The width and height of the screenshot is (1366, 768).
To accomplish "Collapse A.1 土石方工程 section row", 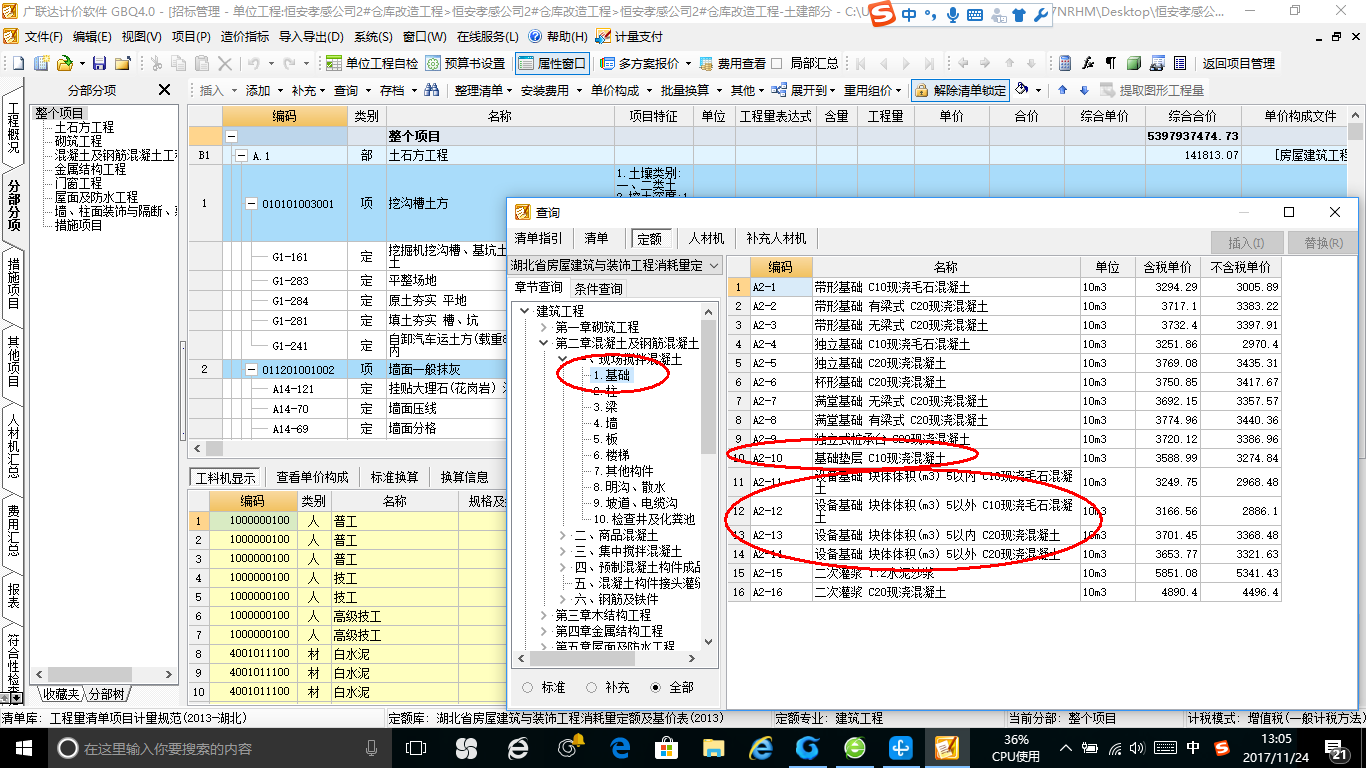I will pos(240,156).
